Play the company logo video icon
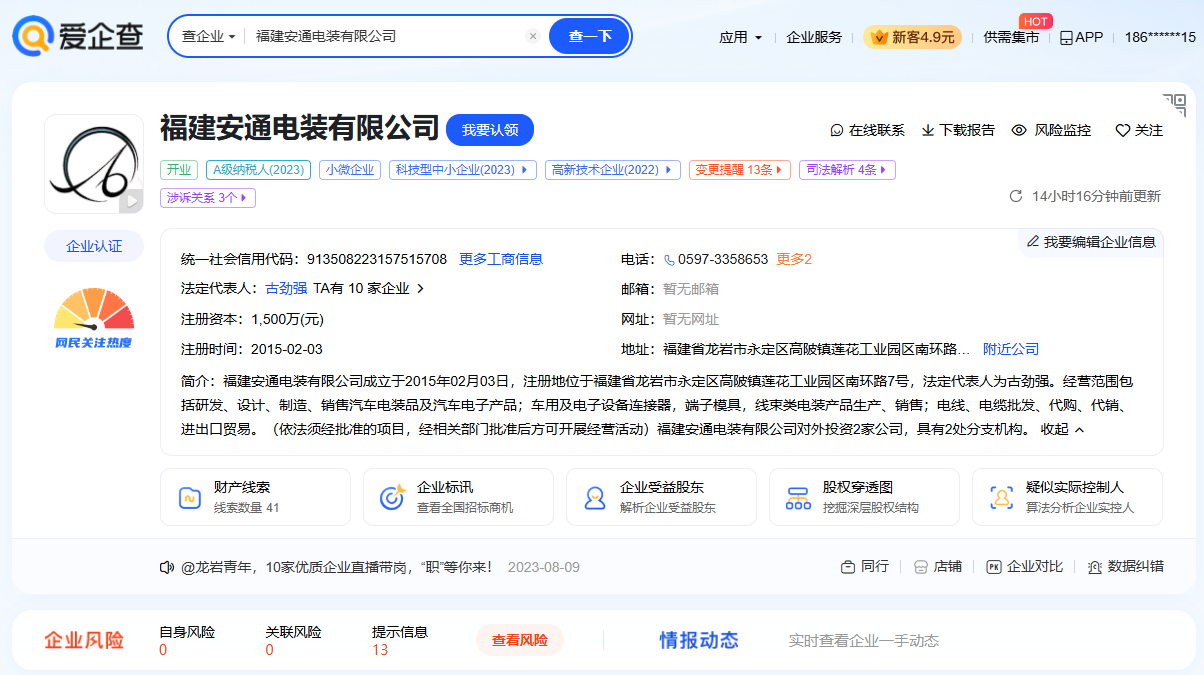The width and height of the screenshot is (1204, 675). [131, 201]
